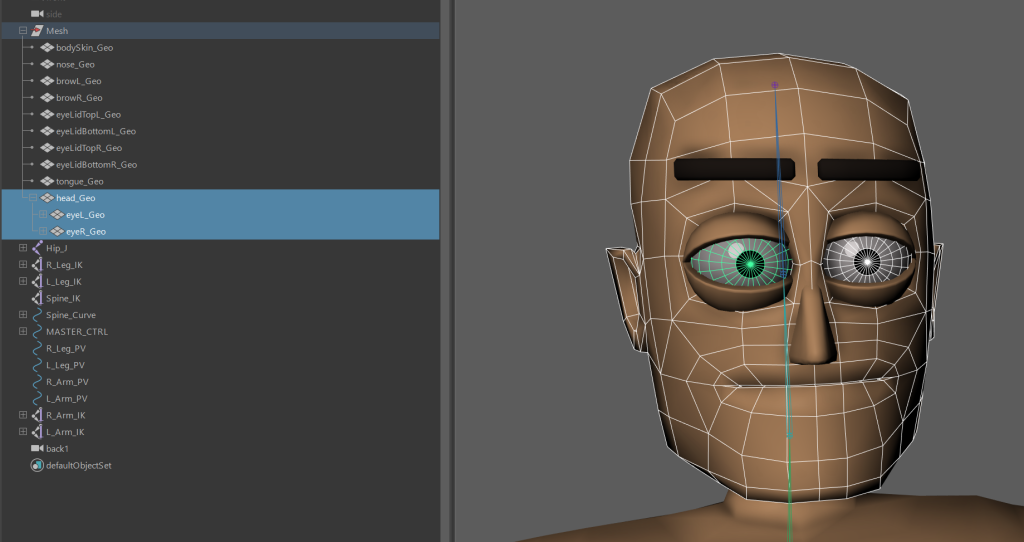The image size is (1024, 542).
Task: Collapse the head_Geo node
Action: pyautogui.click(x=33, y=198)
